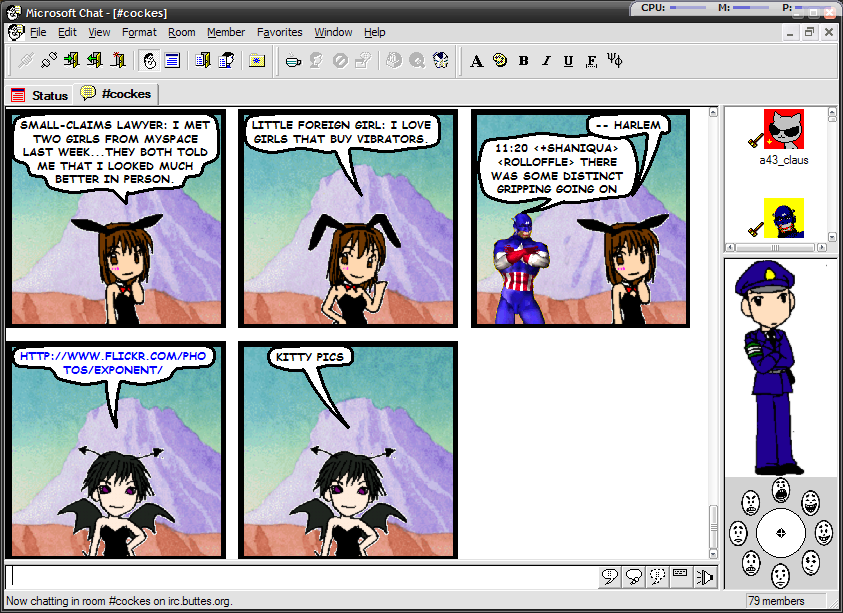Click the member list scroll right arrow

point(821,247)
